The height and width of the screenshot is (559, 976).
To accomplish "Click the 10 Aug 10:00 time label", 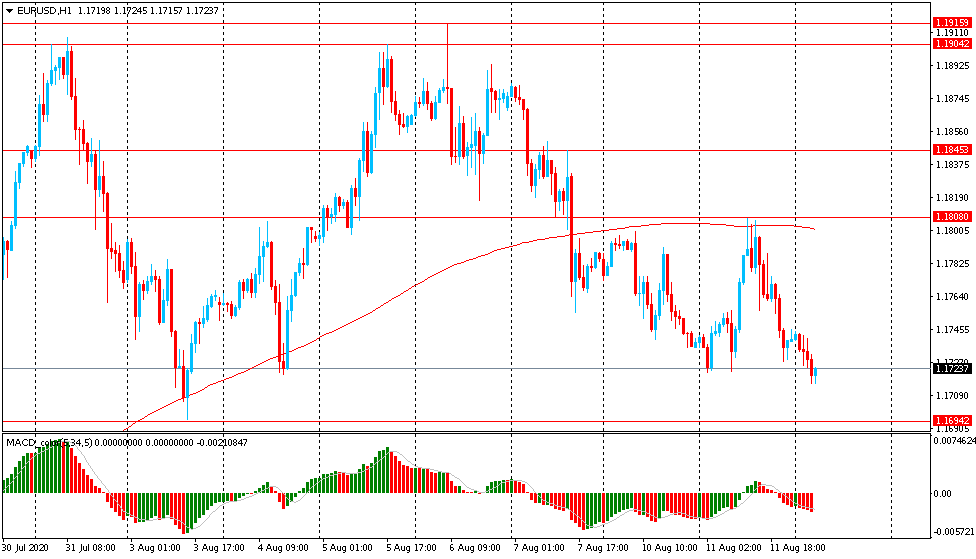I will (x=670, y=548).
